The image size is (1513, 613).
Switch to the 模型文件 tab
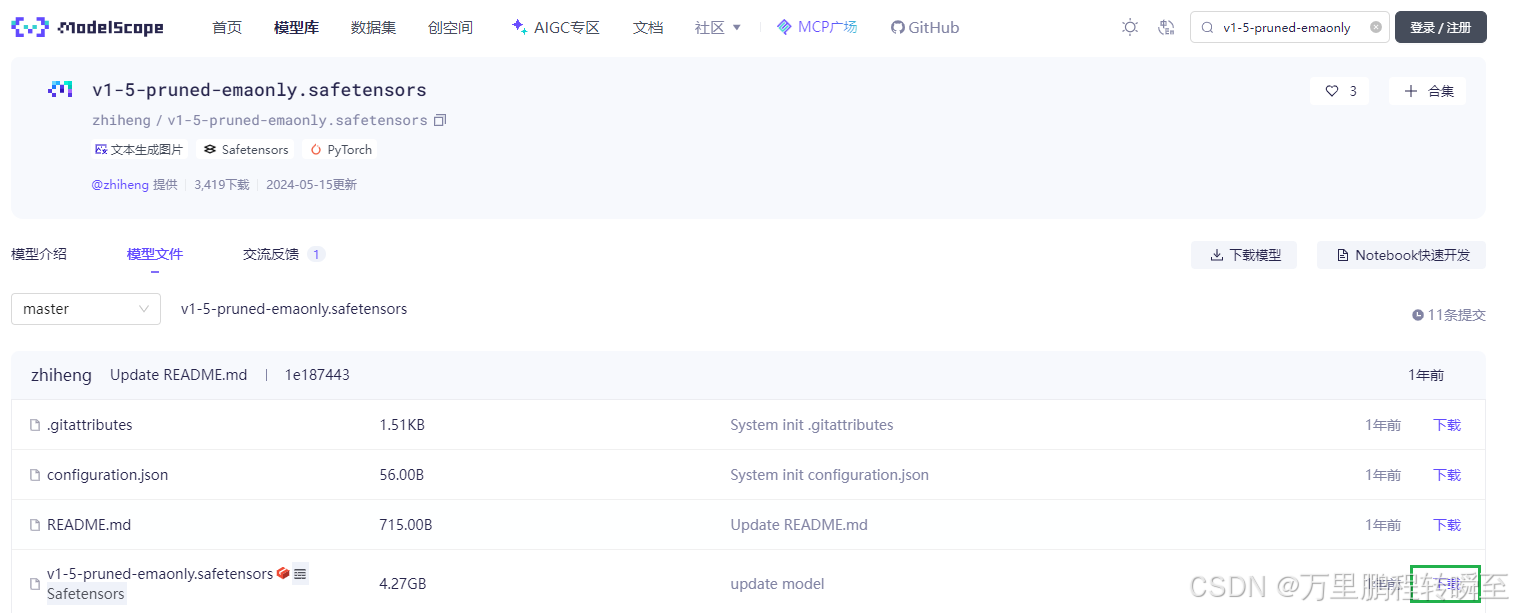click(x=155, y=254)
